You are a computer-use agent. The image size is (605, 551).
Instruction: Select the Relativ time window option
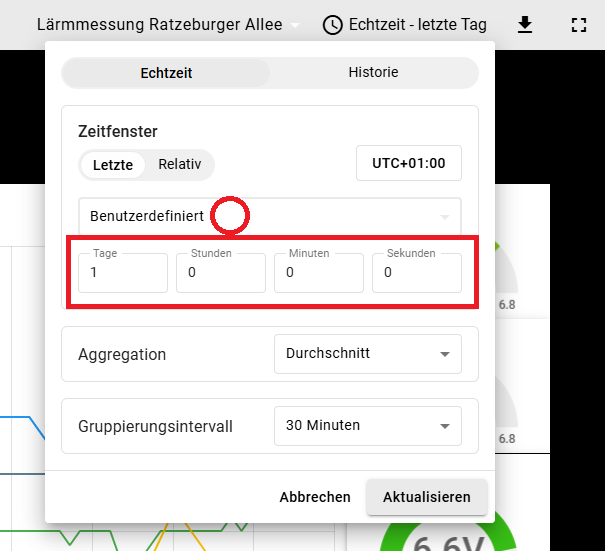pyautogui.click(x=180, y=165)
